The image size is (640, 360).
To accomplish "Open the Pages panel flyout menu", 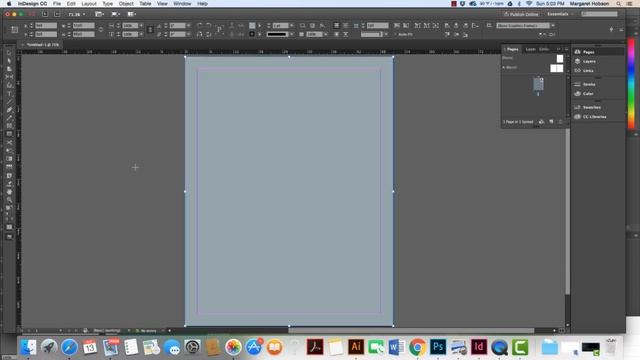I will [x=566, y=49].
